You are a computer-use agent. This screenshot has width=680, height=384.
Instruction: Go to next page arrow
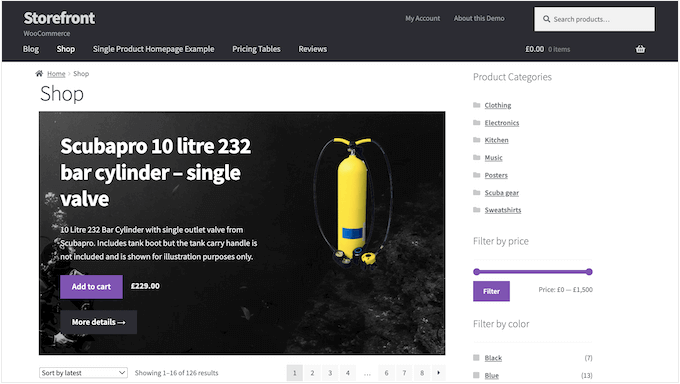[x=438, y=373]
